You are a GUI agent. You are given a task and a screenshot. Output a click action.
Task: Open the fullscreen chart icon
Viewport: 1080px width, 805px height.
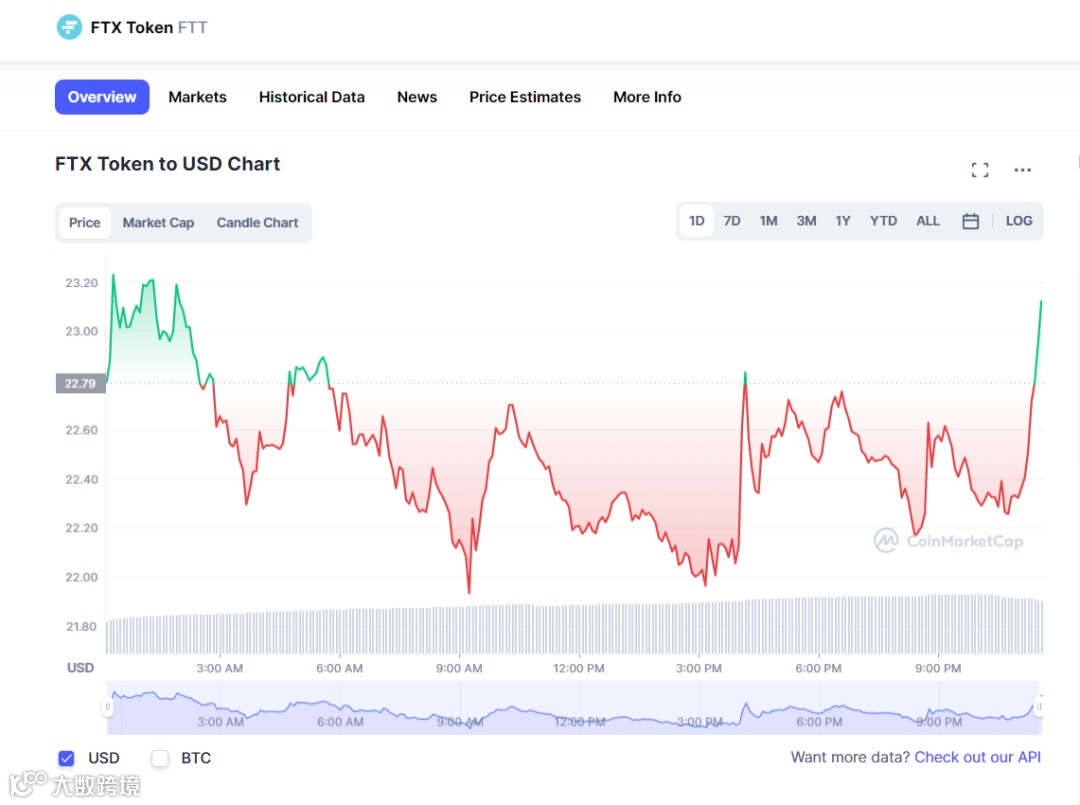(x=979, y=170)
